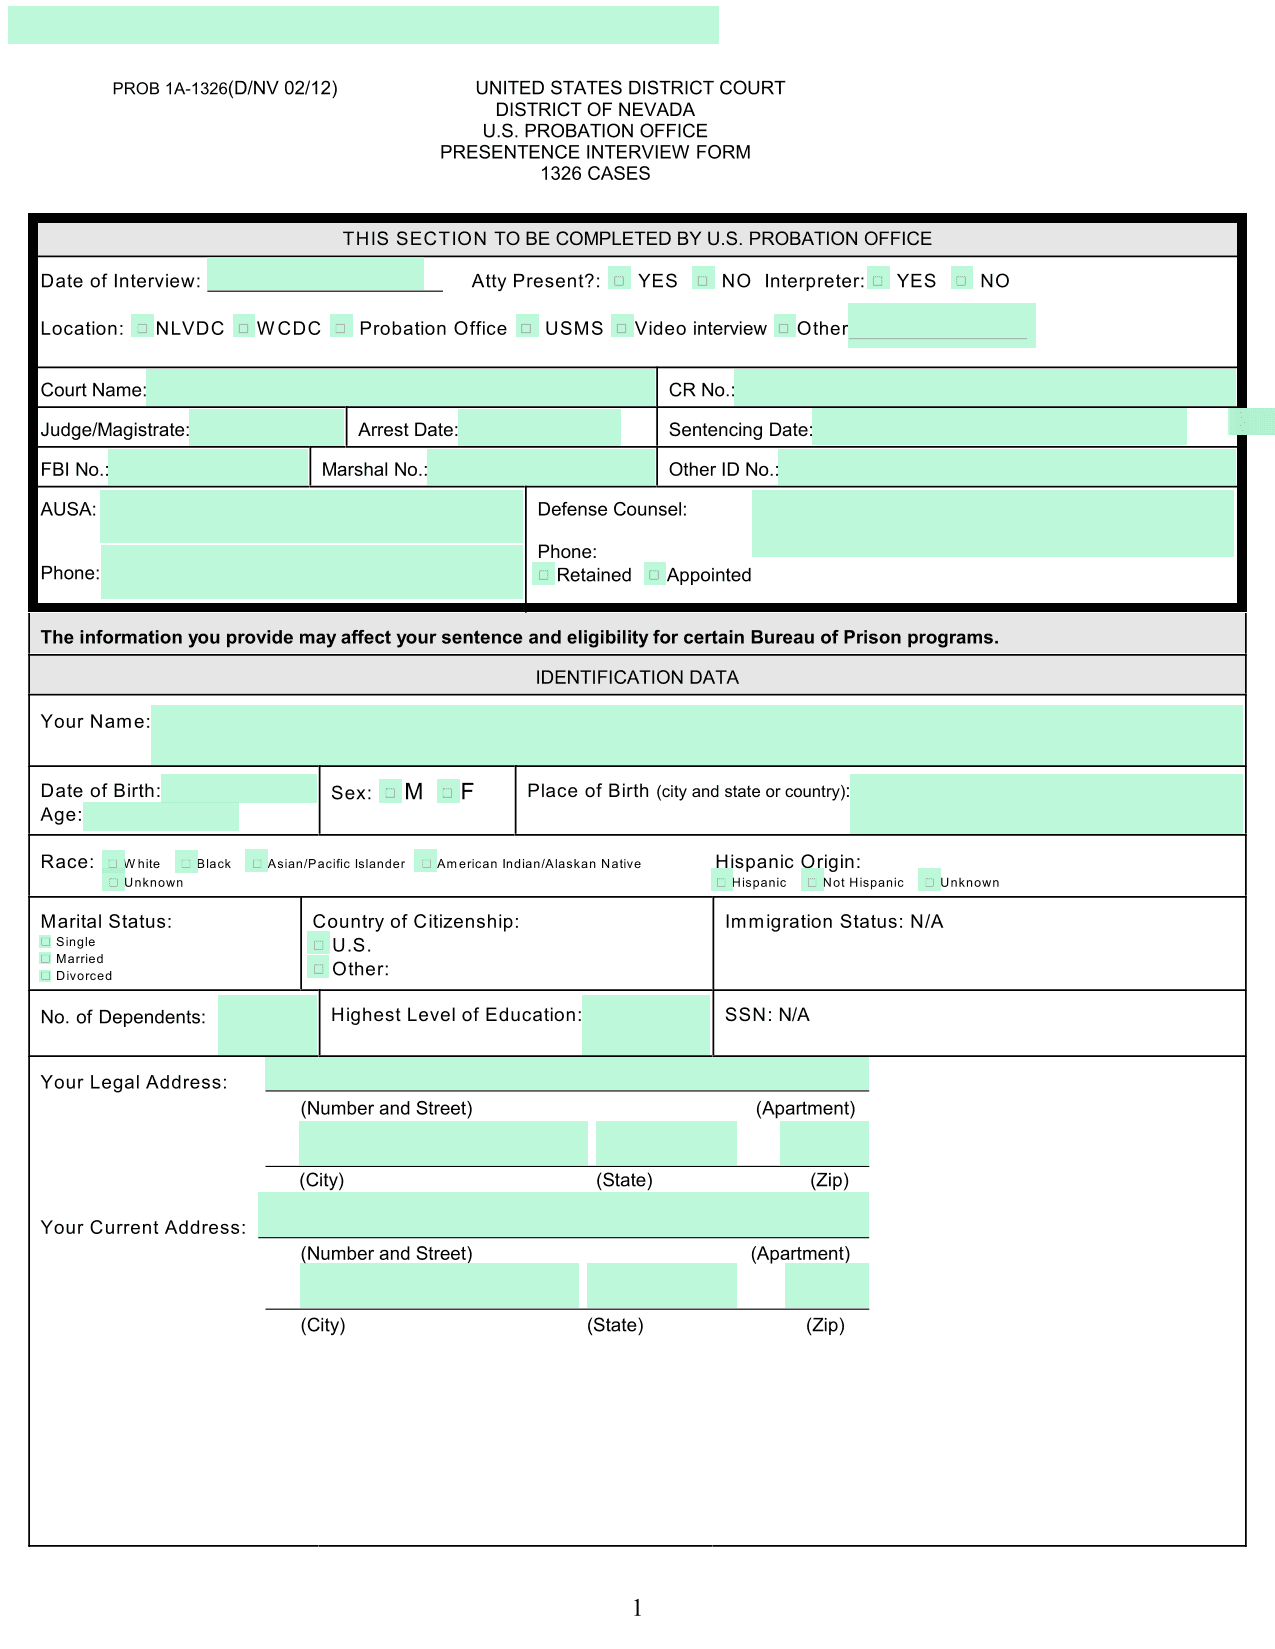Mark defense counsel as Retained
This screenshot has width=1275, height=1649.
(x=544, y=575)
